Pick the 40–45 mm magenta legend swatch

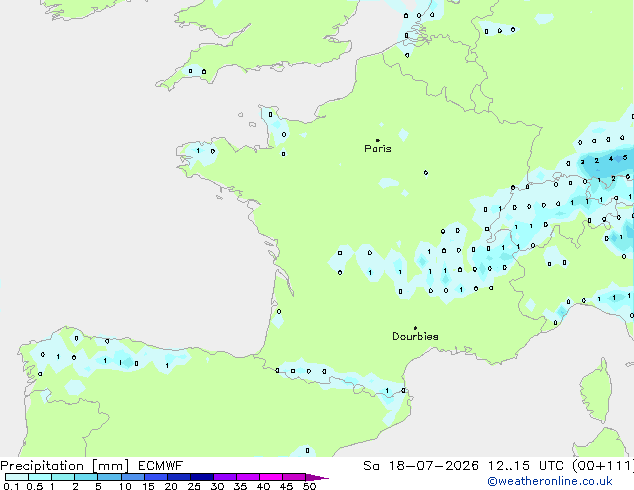271,477
